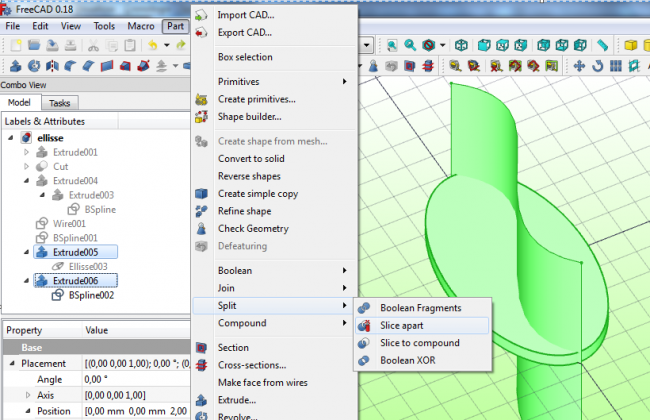The image size is (650, 420).
Task: Switch to the Tasks tab
Action: tap(60, 103)
